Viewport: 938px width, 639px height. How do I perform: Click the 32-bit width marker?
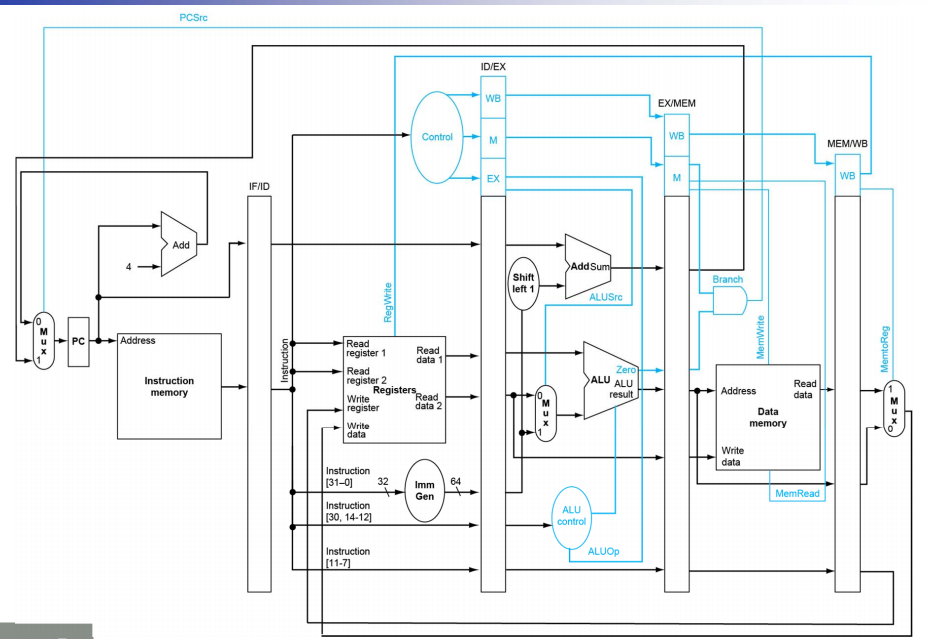point(383,482)
